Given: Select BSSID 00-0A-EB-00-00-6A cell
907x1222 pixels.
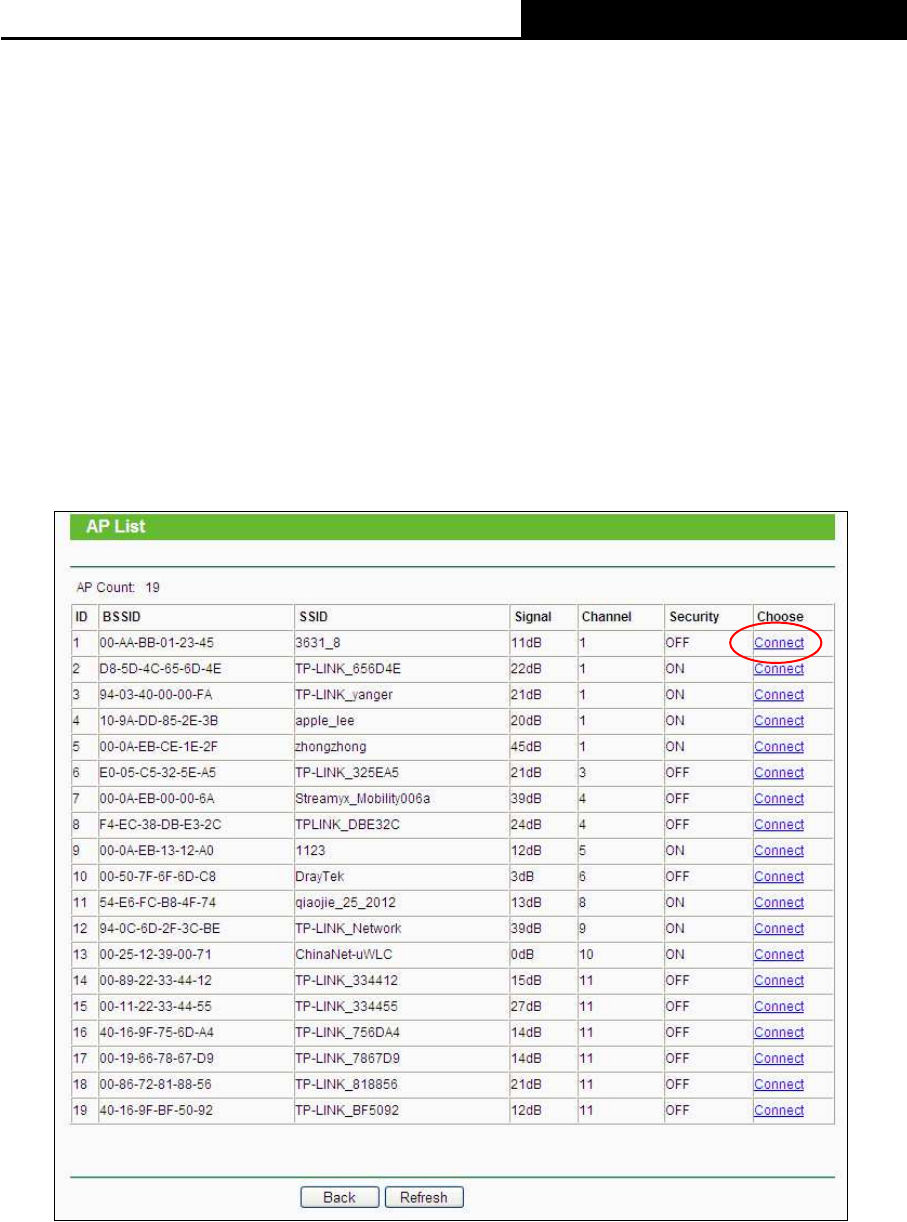Looking at the screenshot, I should coord(194,799).
